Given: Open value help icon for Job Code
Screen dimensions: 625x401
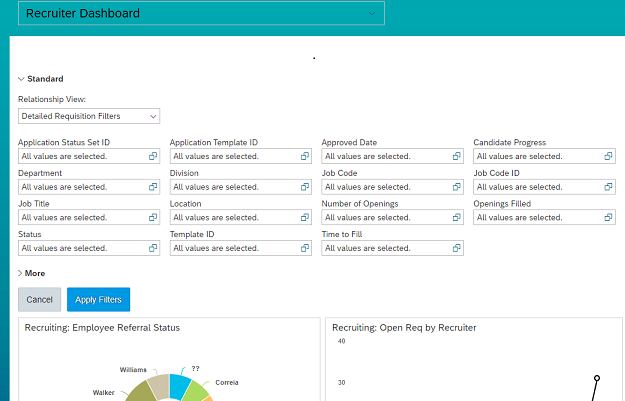Looking at the screenshot, I should point(456,187).
